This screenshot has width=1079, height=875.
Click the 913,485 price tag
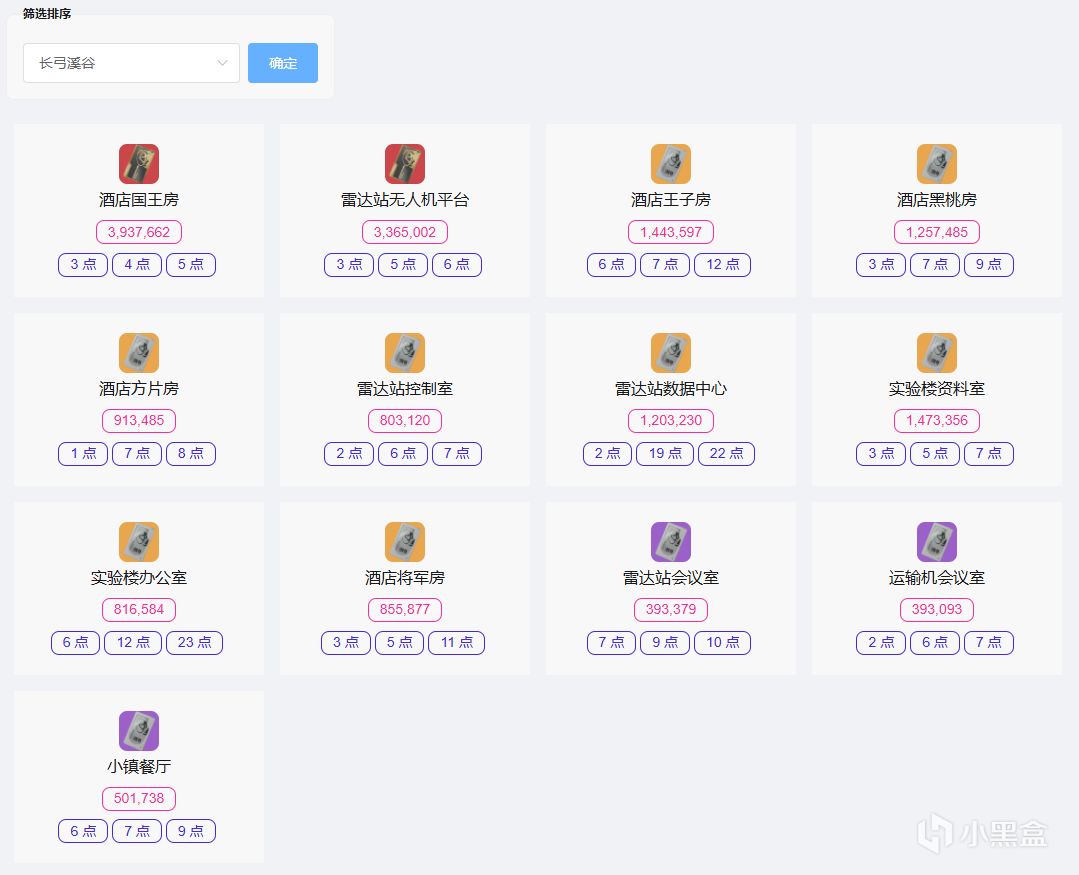coord(139,420)
